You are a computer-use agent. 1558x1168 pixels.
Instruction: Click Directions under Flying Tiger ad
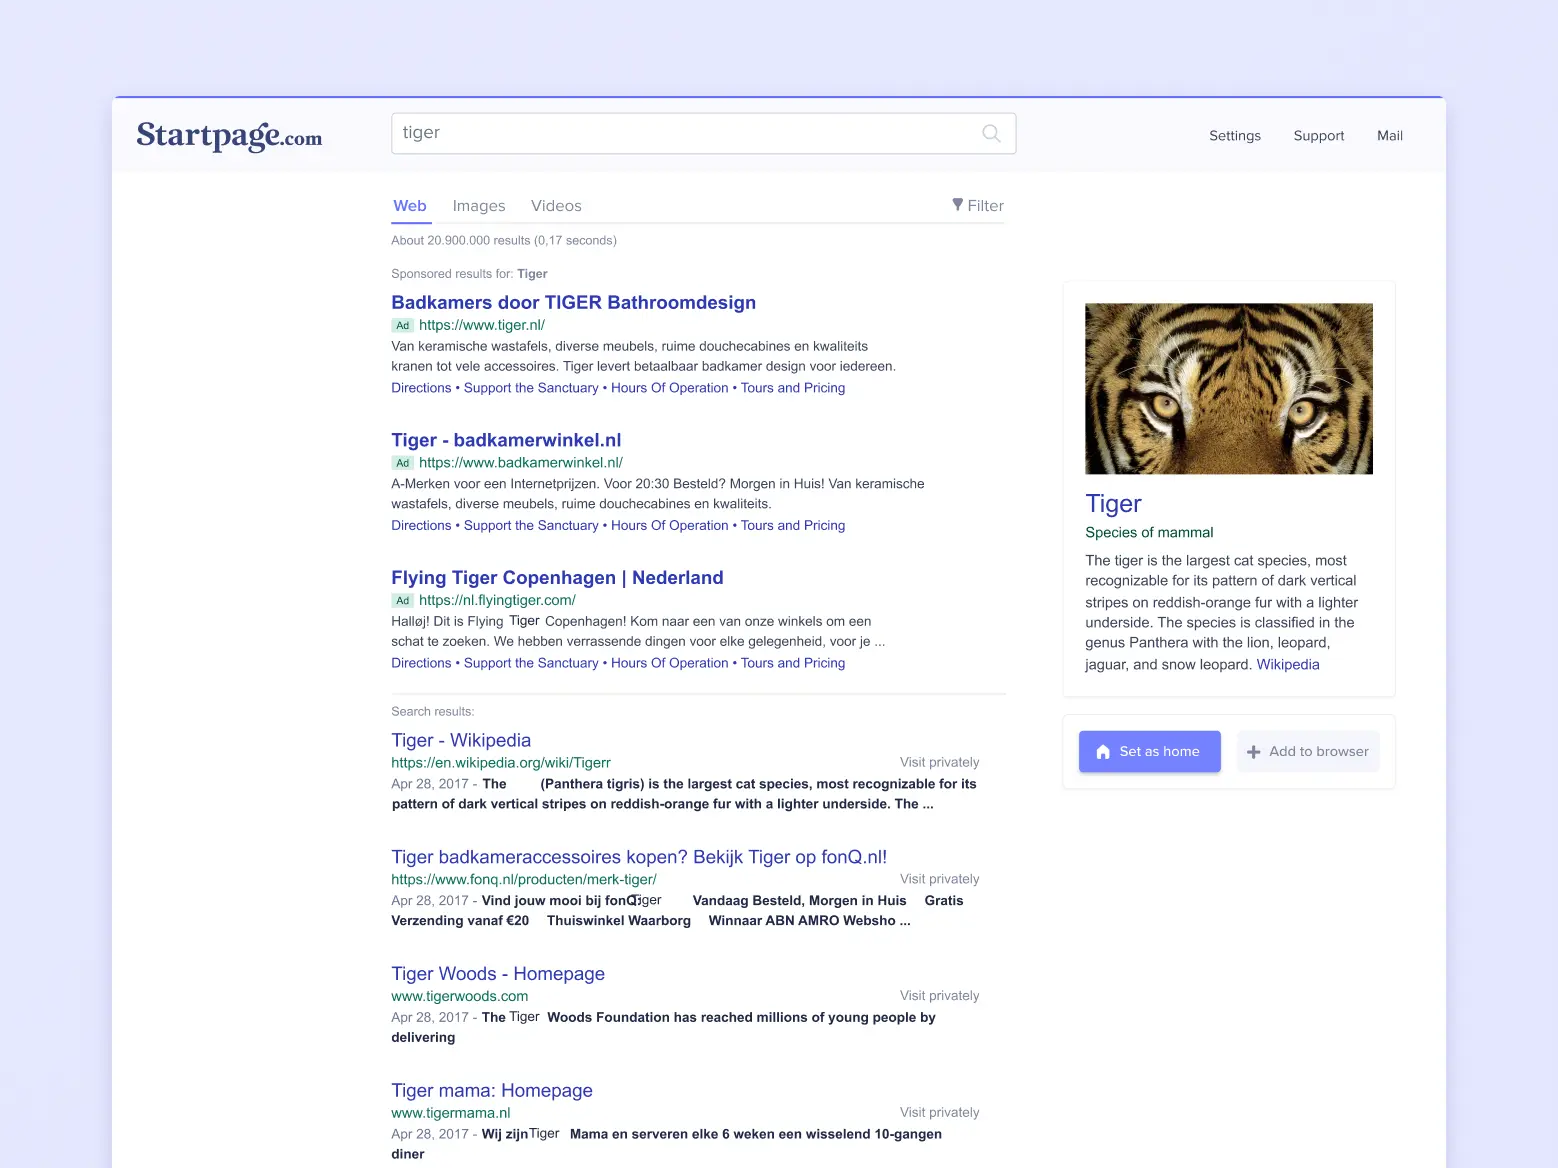coord(421,663)
